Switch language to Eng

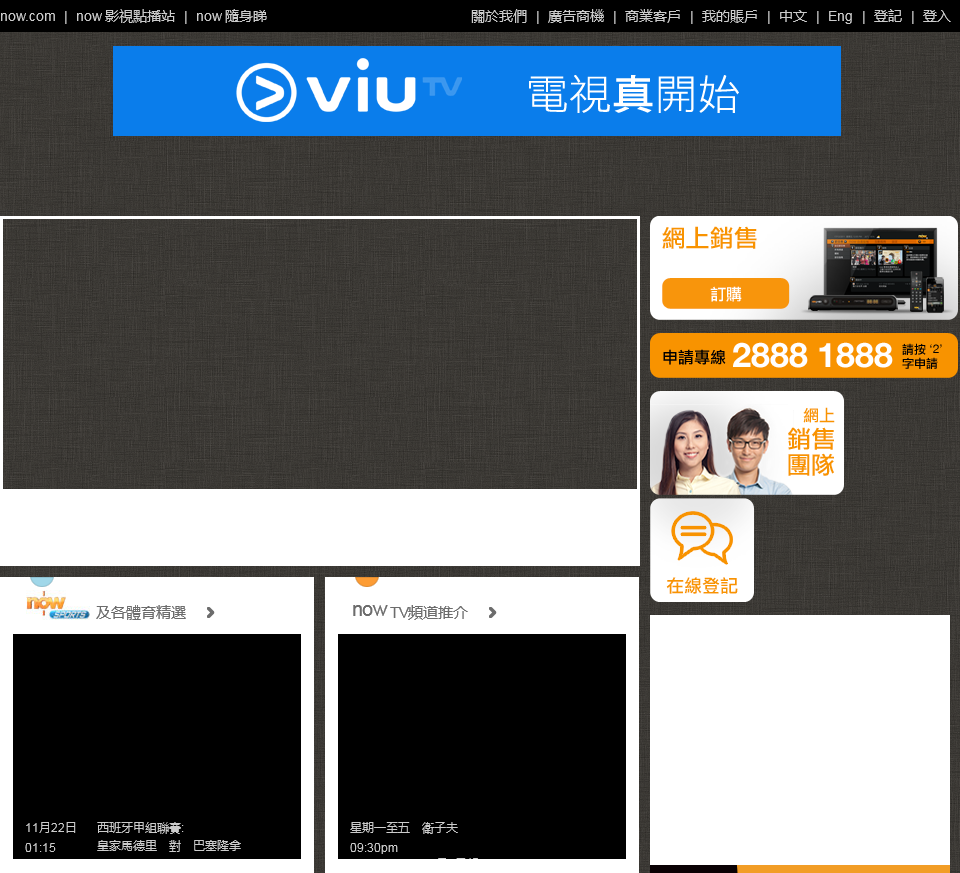point(840,16)
